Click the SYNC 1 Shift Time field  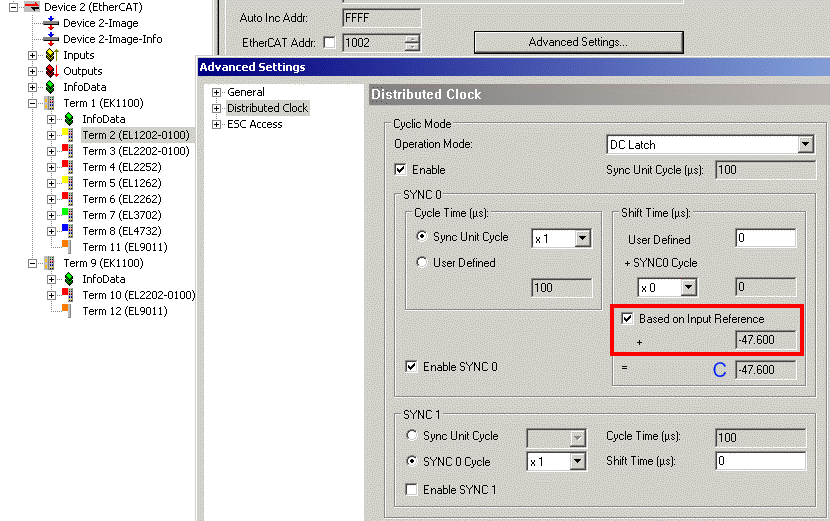coord(761,461)
